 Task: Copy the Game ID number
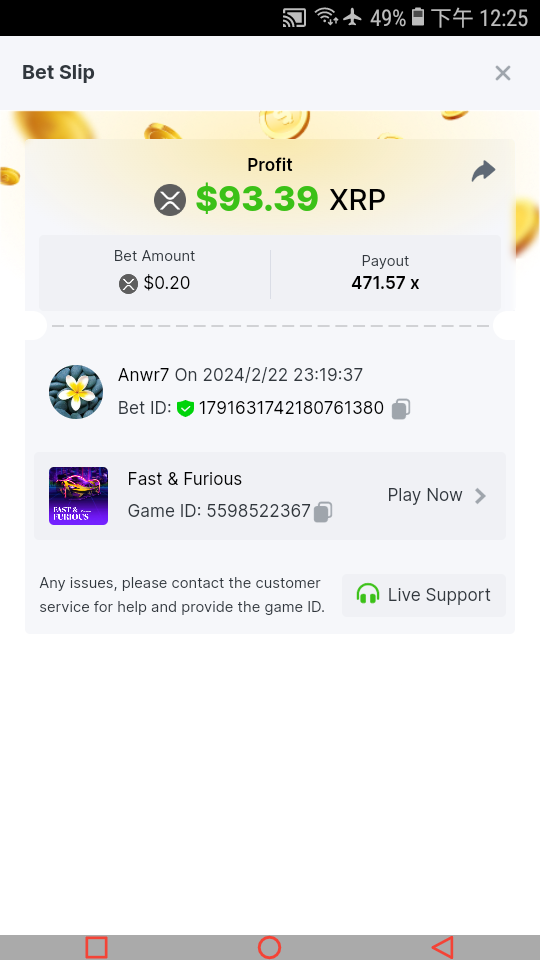[x=323, y=511]
